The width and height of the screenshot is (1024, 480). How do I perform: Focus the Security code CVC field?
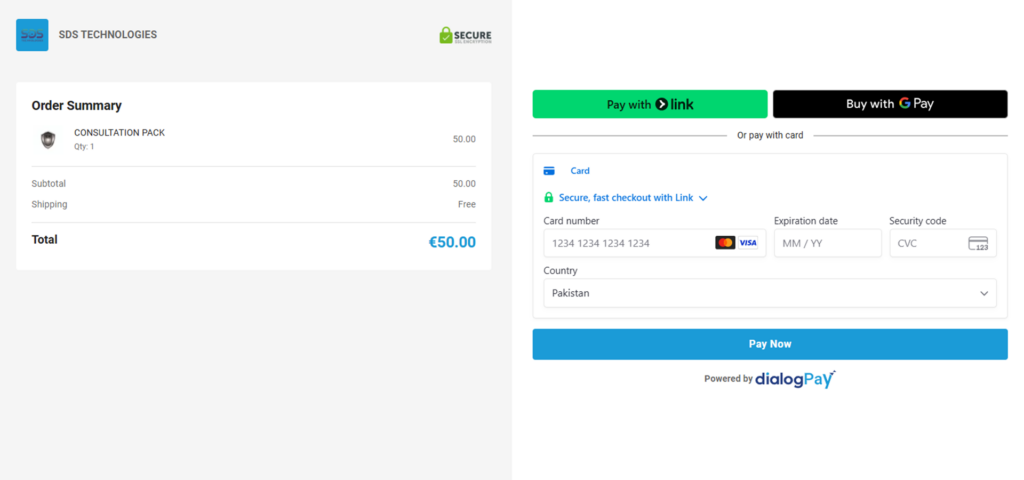(925, 243)
